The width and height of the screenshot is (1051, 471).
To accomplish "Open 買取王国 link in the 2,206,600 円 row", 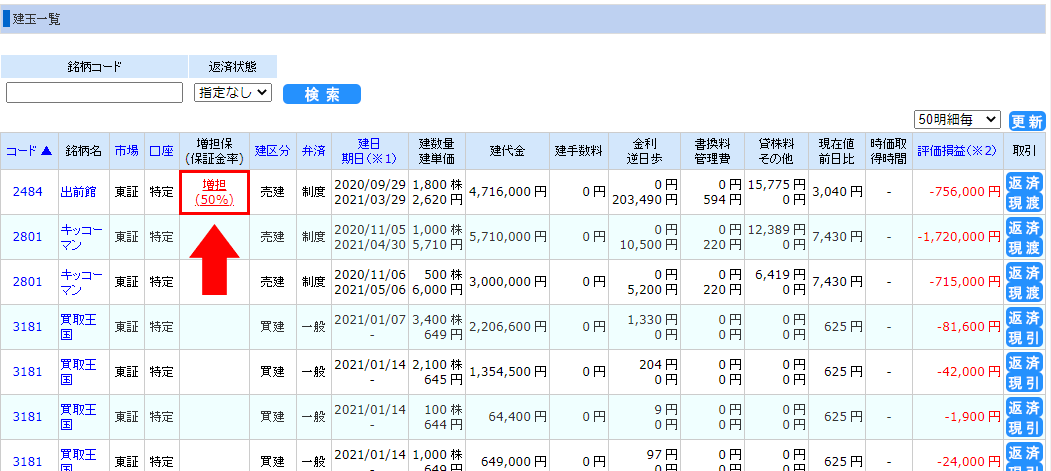I will pyautogui.click(x=78, y=327).
